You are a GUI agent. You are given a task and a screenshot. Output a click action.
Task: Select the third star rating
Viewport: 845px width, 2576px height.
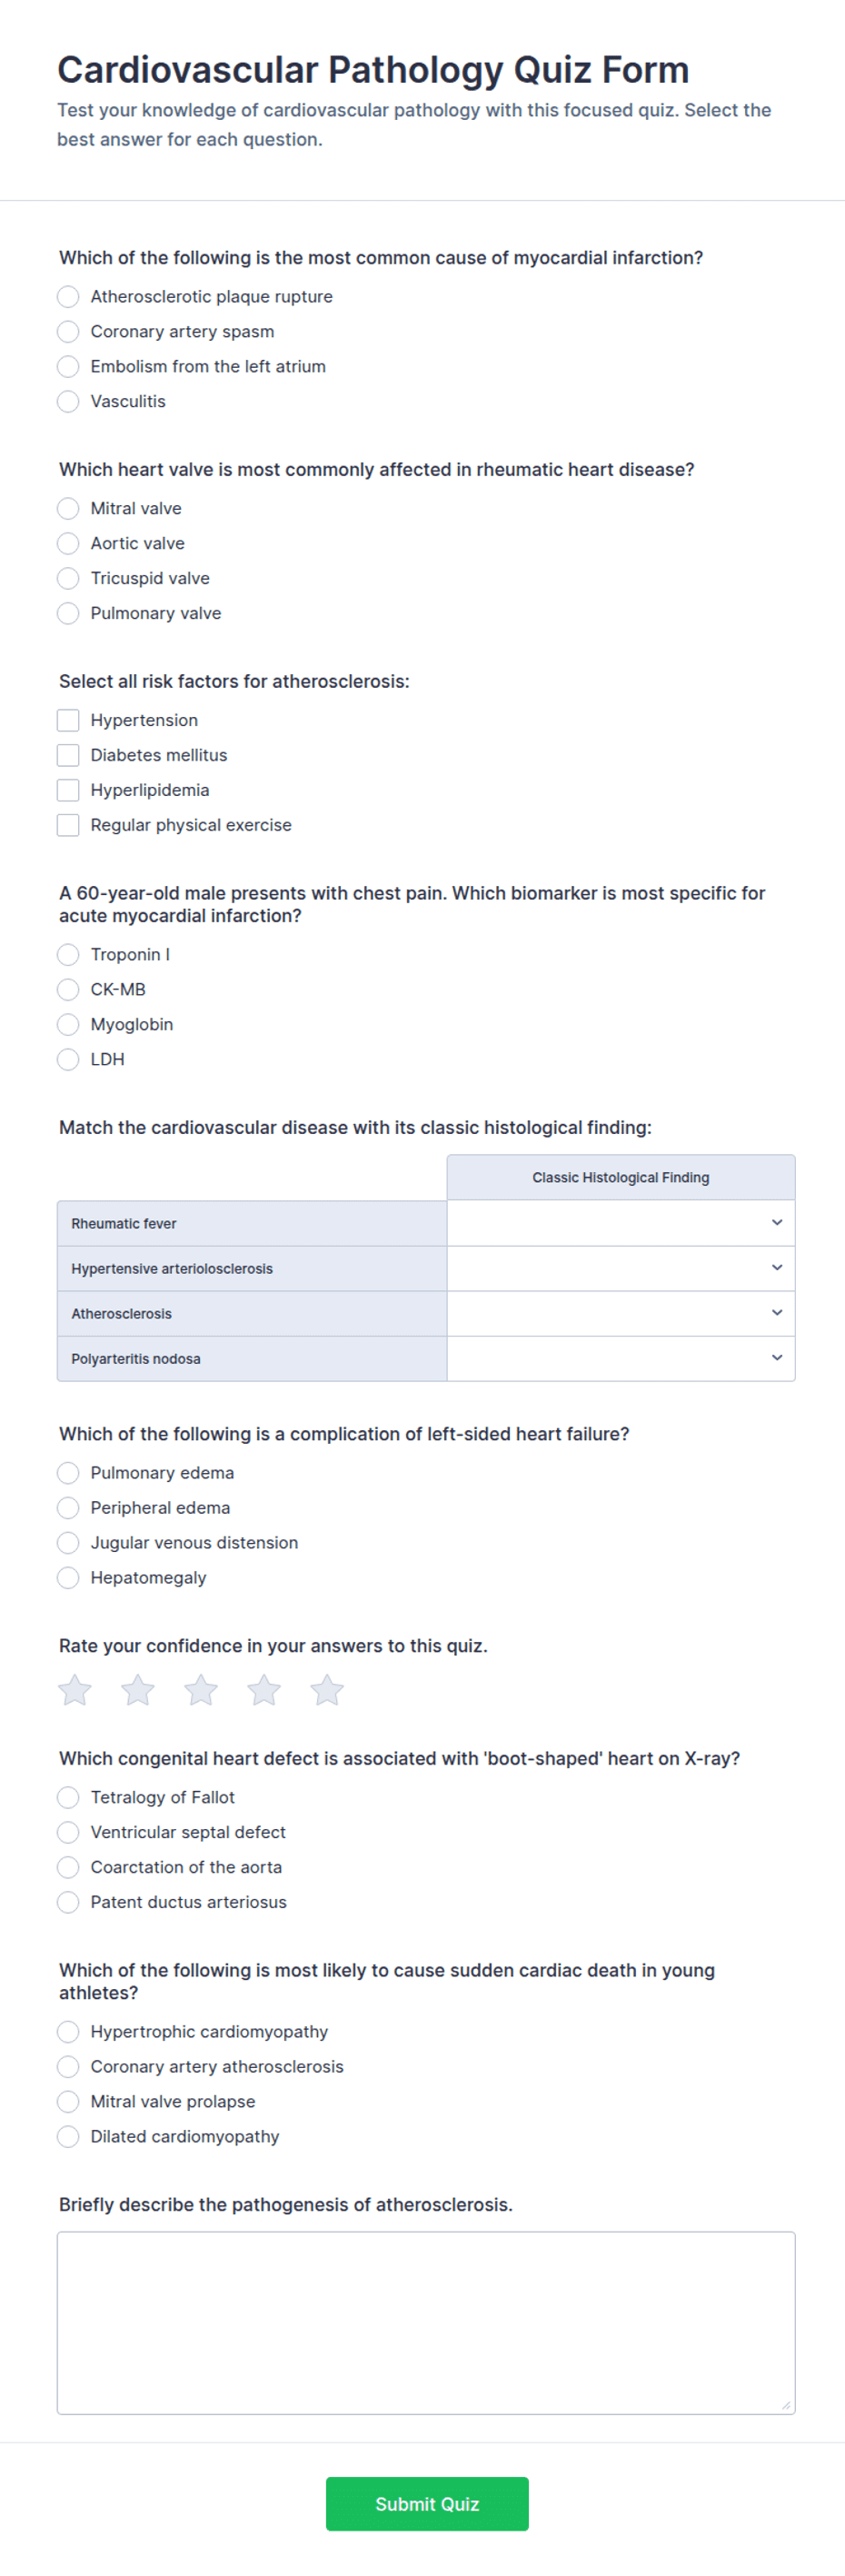201,1690
